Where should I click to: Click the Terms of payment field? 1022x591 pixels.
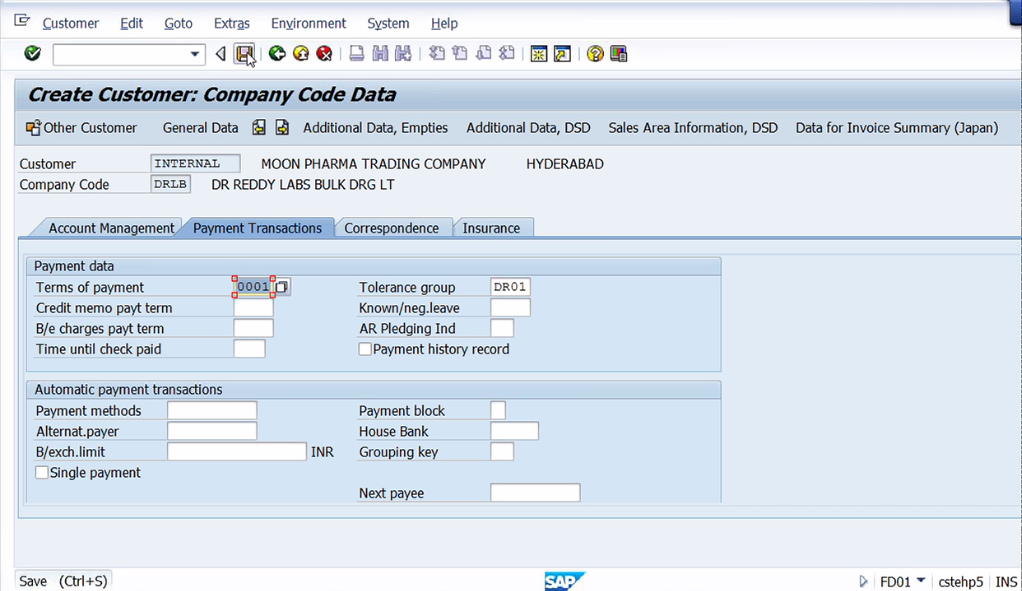pos(253,287)
